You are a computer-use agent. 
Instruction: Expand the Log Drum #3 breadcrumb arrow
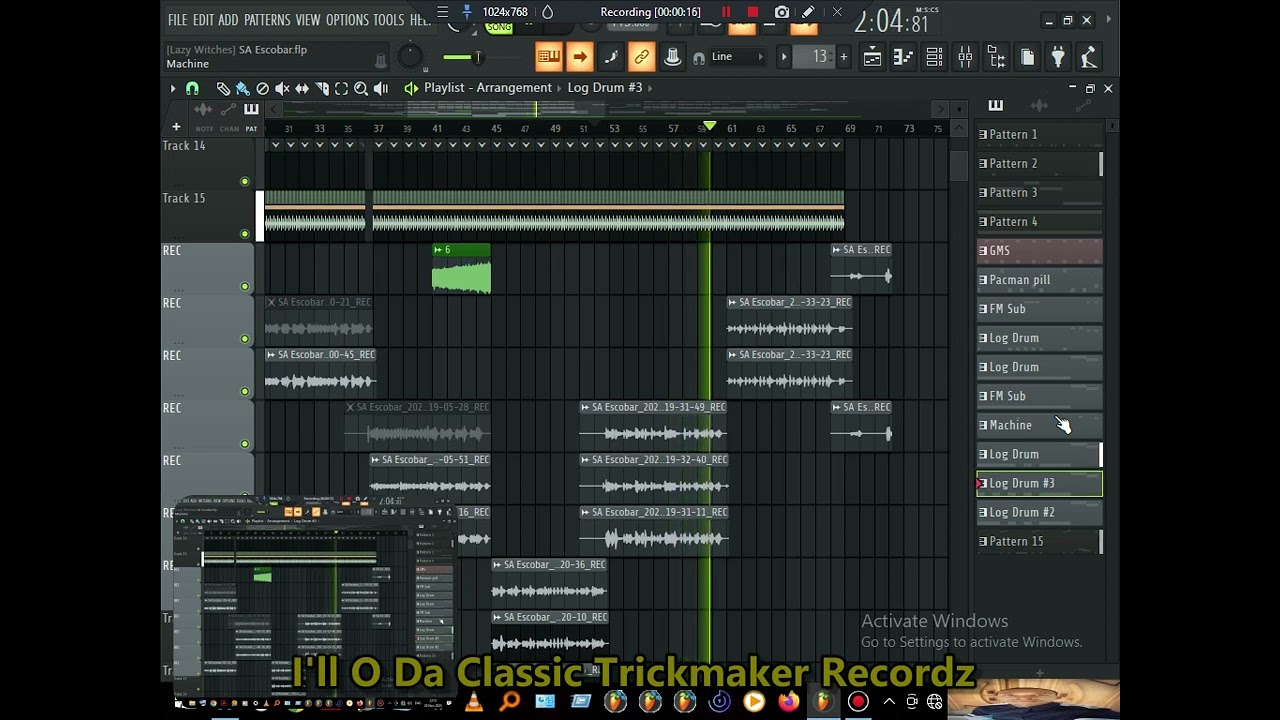(650, 88)
